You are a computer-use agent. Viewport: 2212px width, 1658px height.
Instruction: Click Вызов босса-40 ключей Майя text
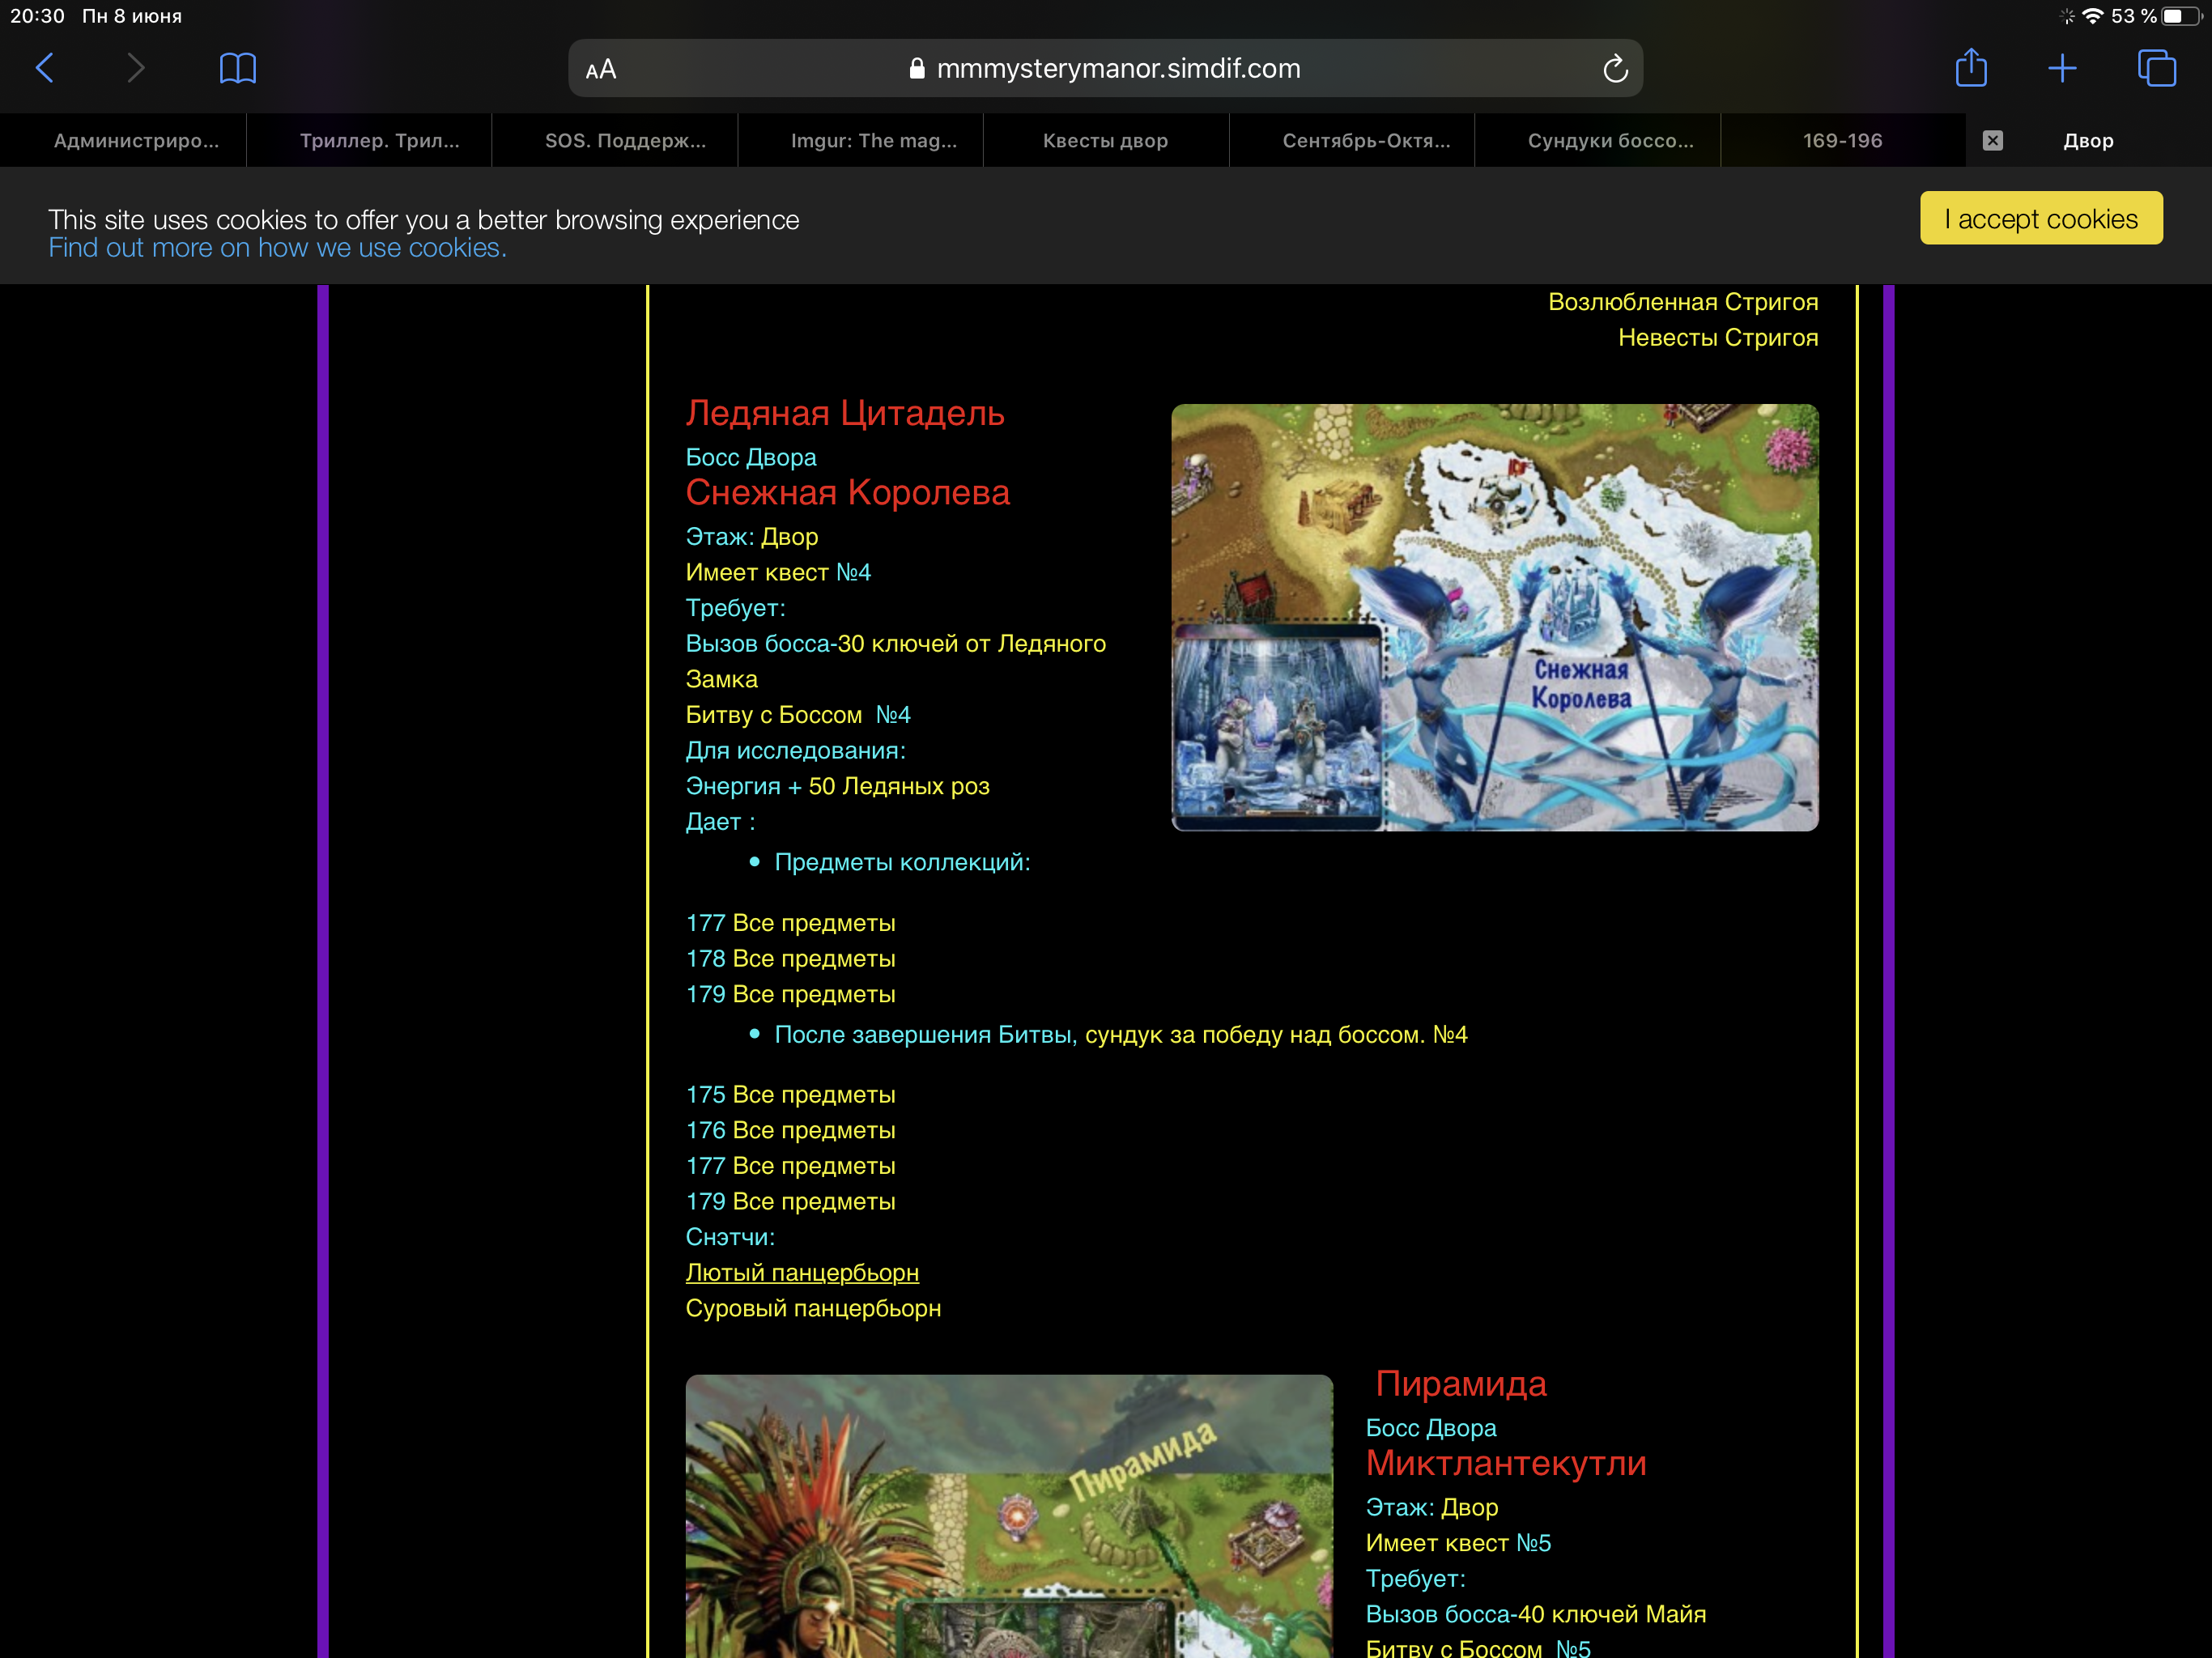click(1536, 1614)
